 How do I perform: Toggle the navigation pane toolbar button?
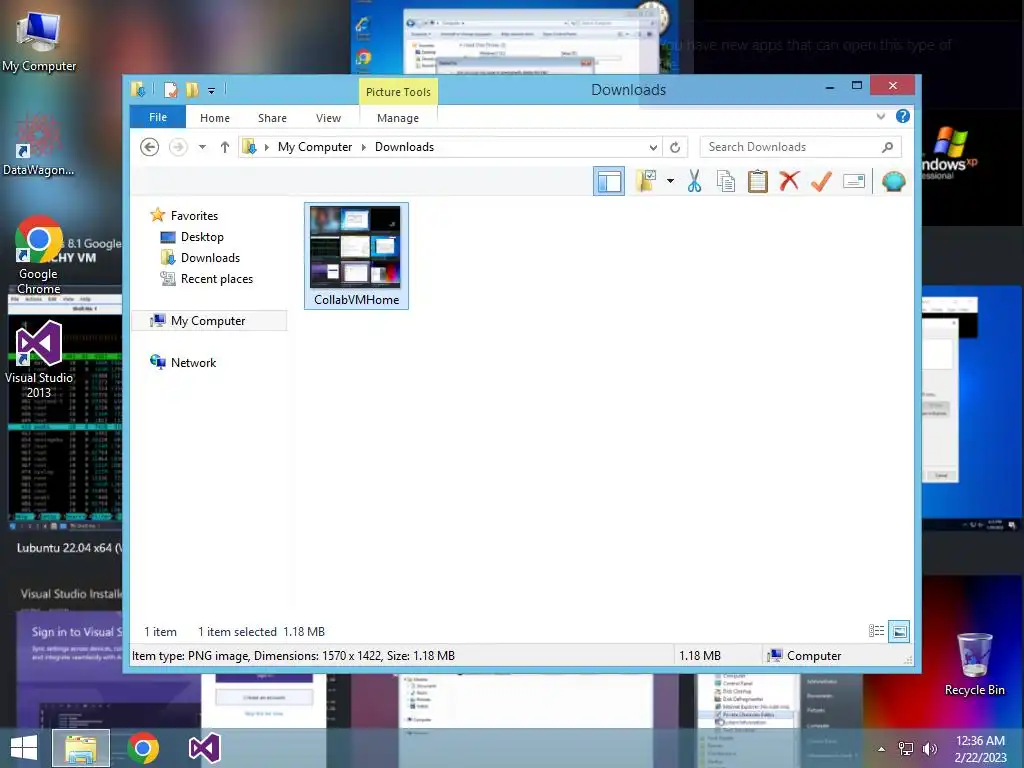[x=609, y=181]
